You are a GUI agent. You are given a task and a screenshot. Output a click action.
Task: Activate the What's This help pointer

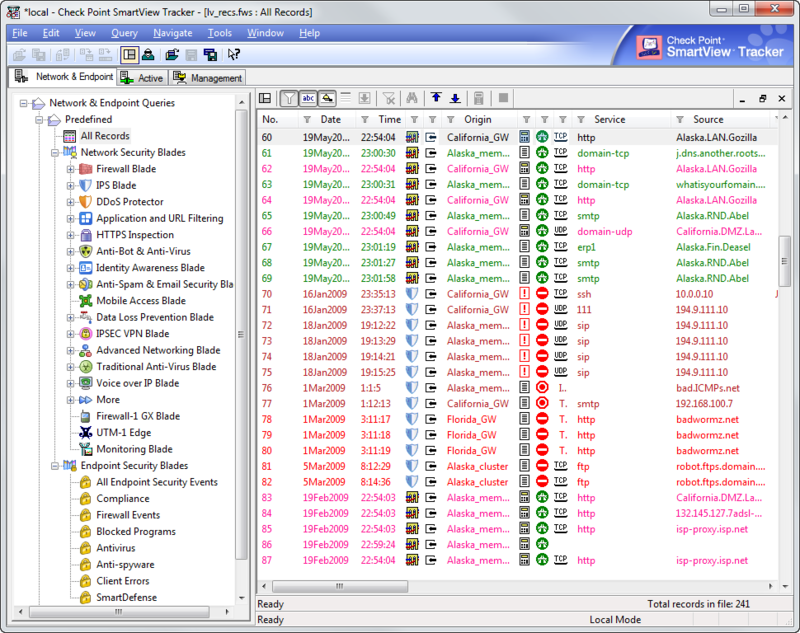point(234,55)
